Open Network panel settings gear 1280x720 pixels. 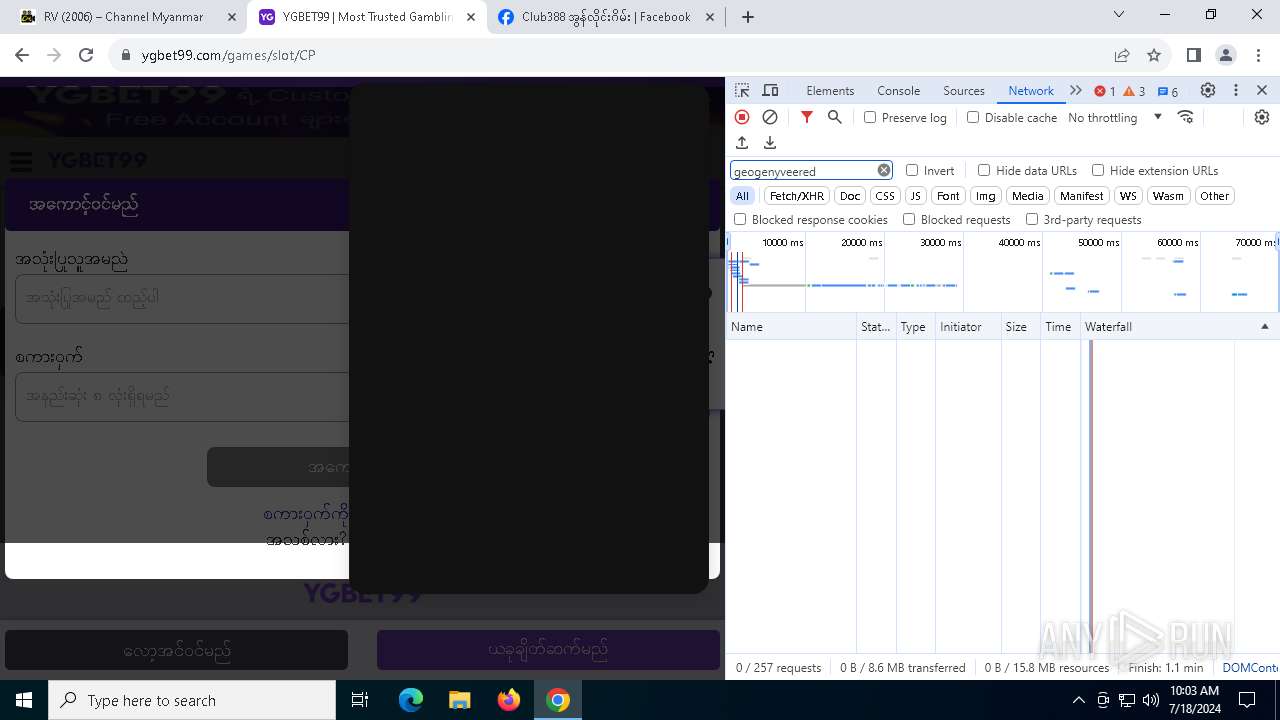coord(1262,117)
